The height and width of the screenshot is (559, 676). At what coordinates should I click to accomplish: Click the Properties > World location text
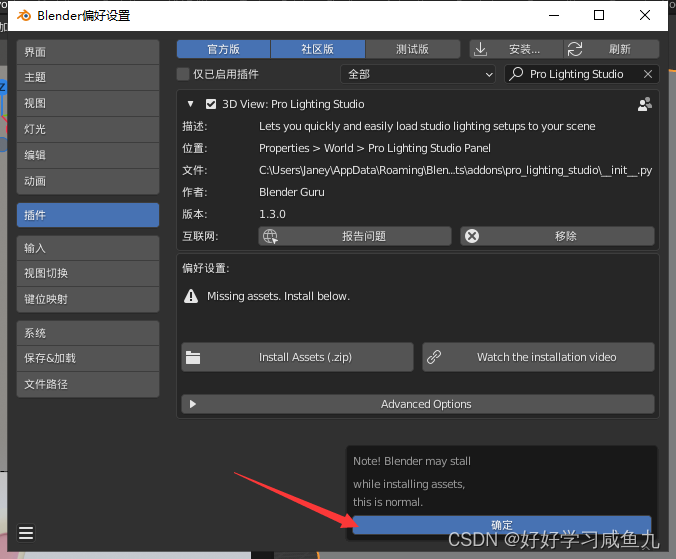(x=375, y=148)
